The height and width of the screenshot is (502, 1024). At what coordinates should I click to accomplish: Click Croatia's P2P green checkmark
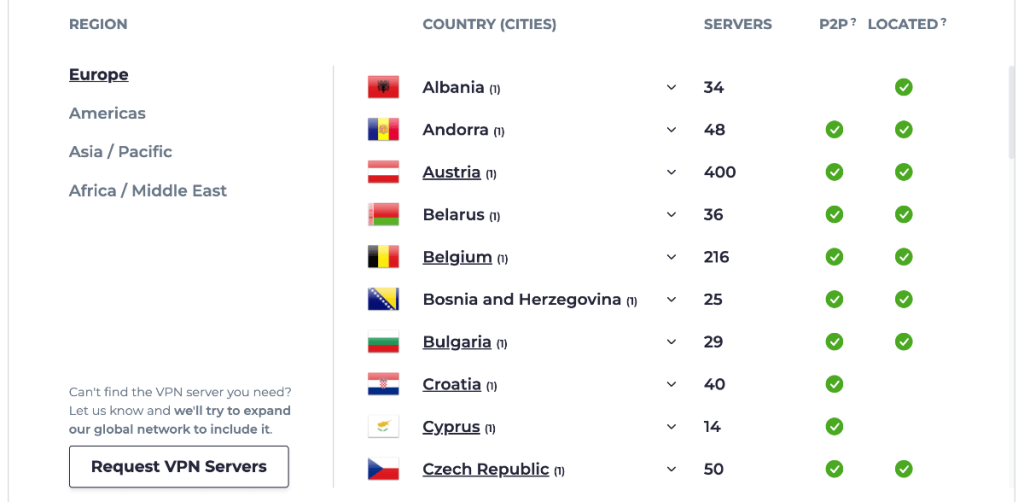pos(834,384)
